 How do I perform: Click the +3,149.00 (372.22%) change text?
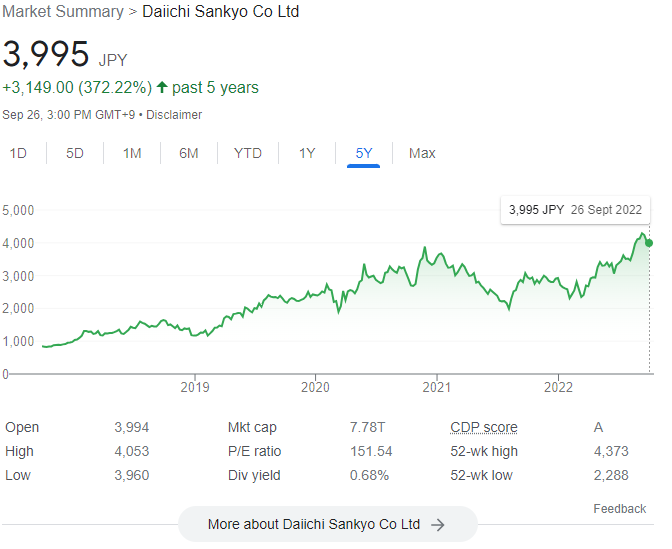(77, 87)
